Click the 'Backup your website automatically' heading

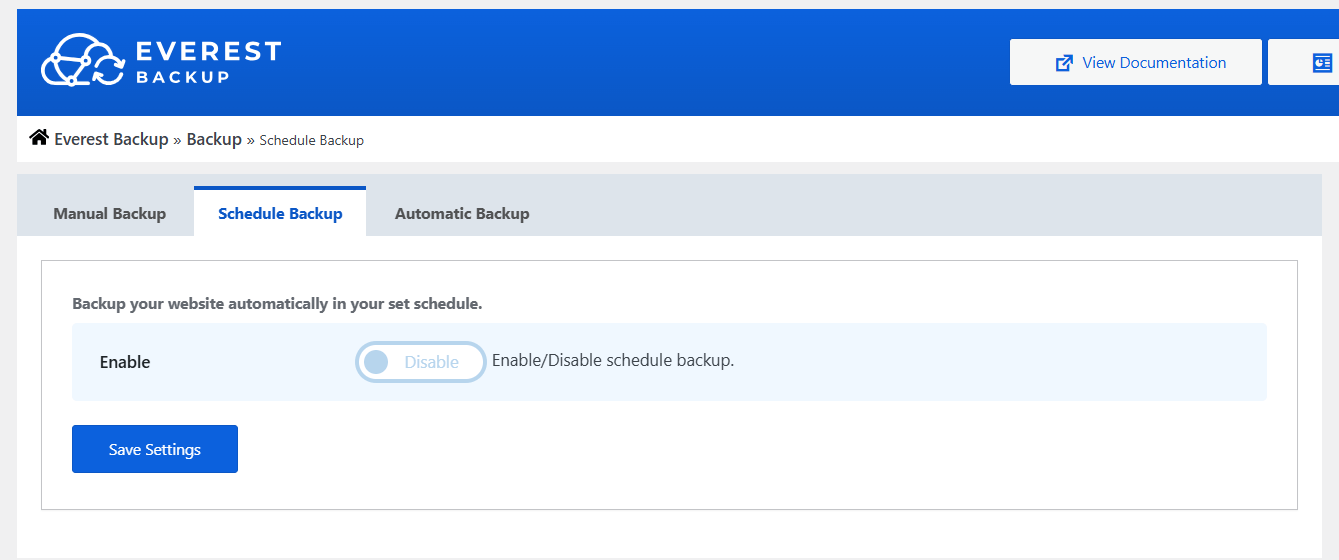(x=277, y=303)
